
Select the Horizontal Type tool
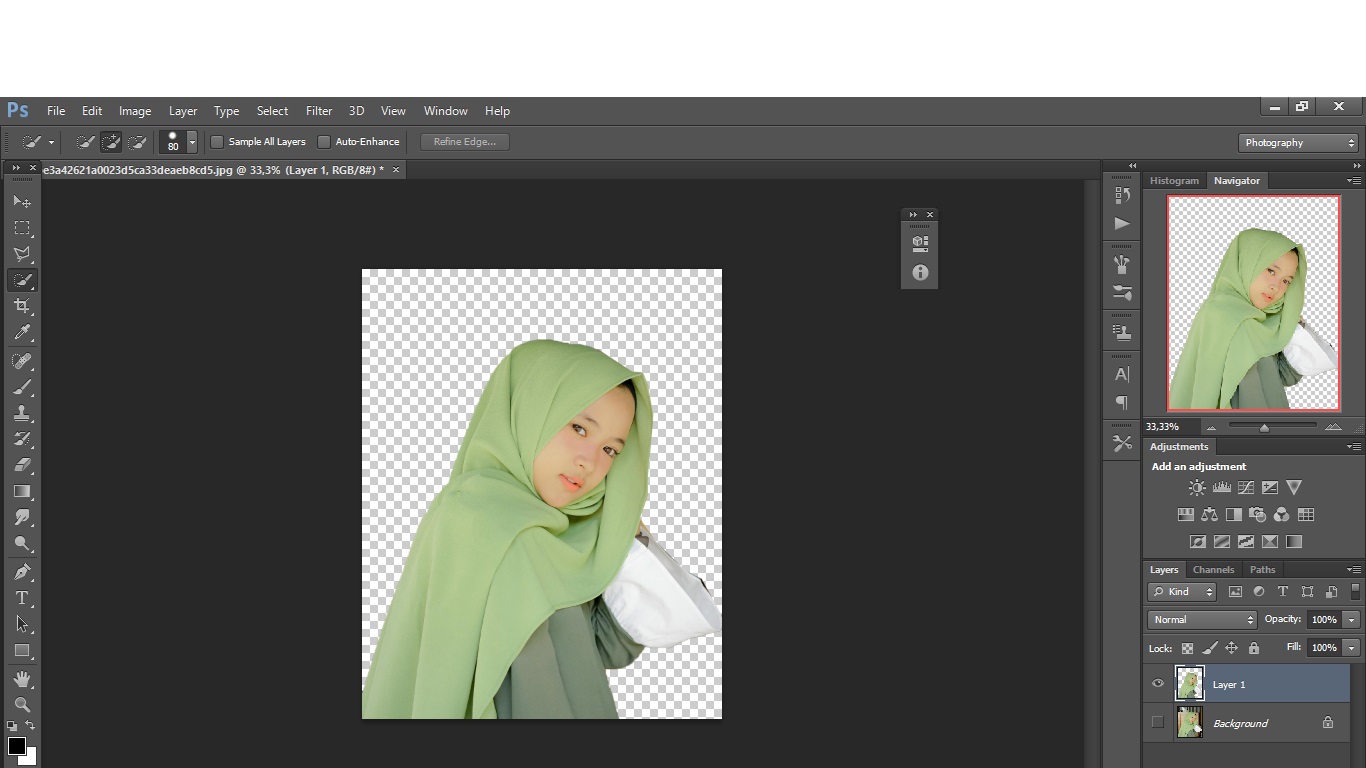coord(22,598)
